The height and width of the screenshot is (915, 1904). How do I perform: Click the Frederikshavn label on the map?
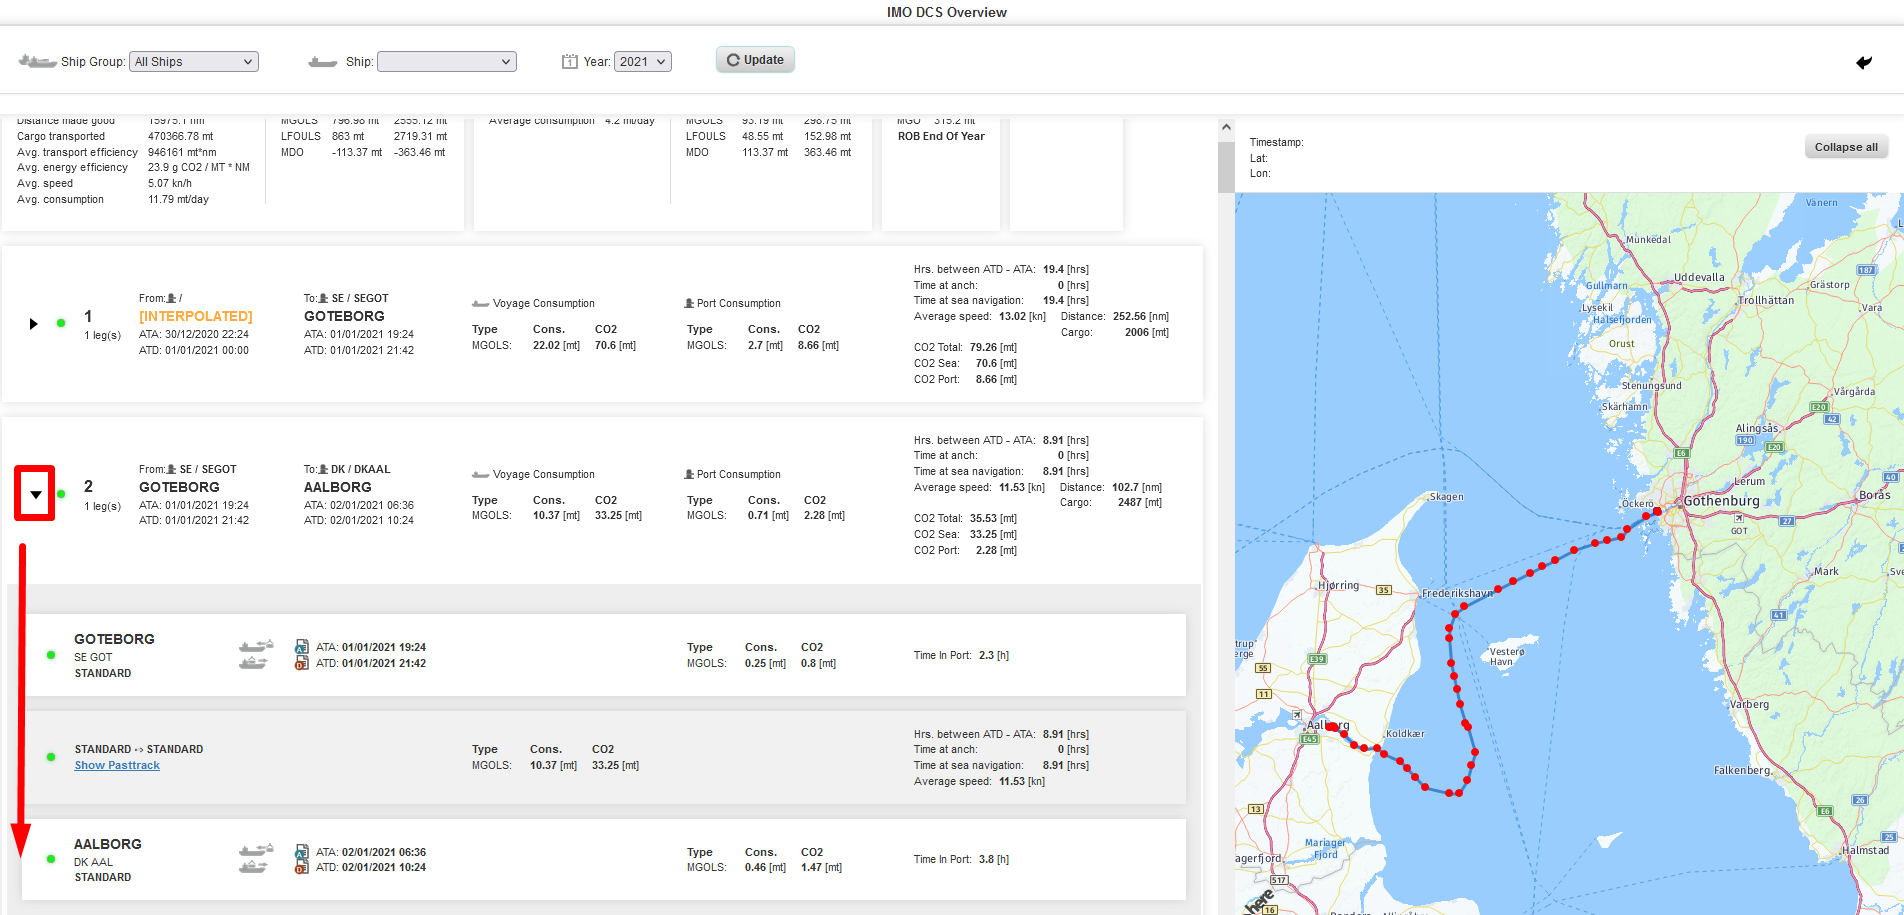point(1457,593)
